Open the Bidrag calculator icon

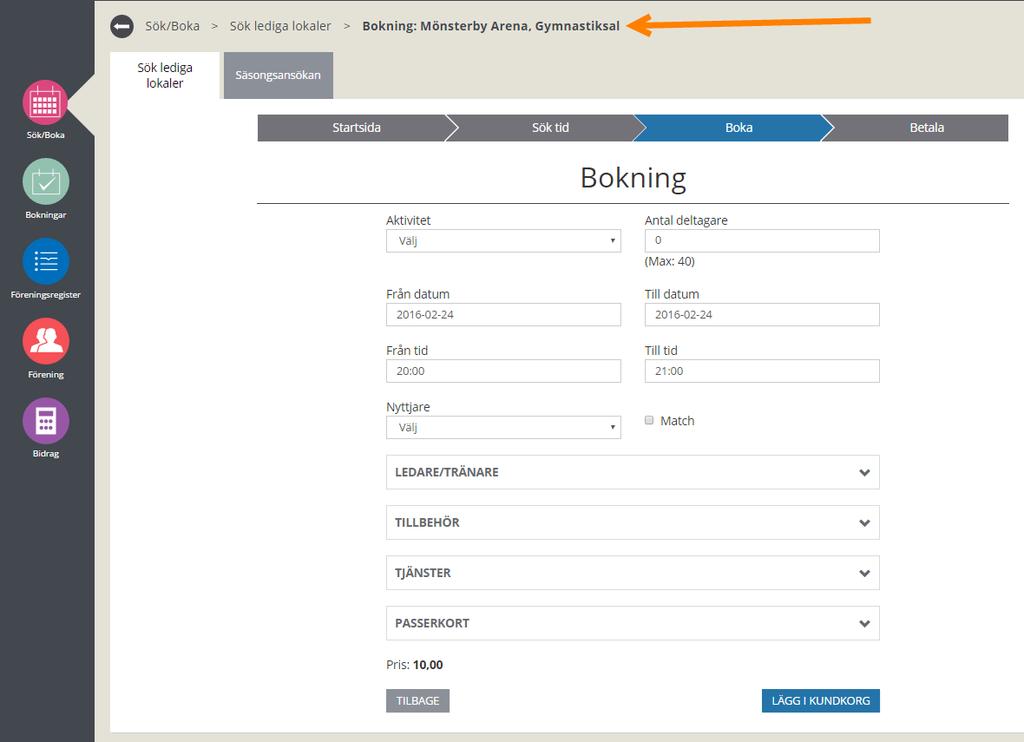tap(46, 421)
